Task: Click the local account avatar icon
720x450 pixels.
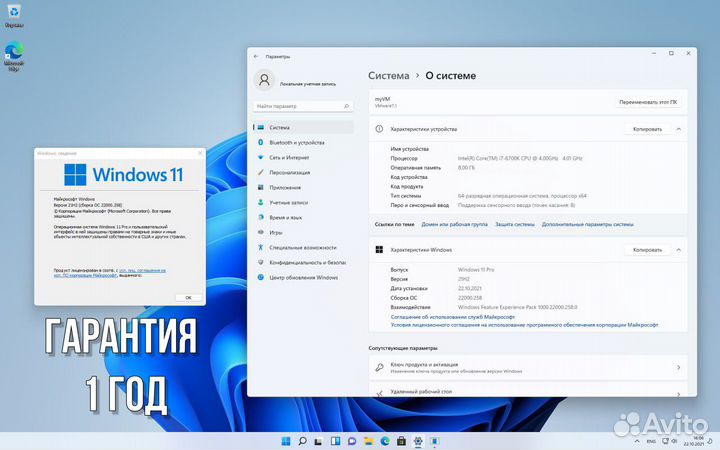Action: pos(264,80)
